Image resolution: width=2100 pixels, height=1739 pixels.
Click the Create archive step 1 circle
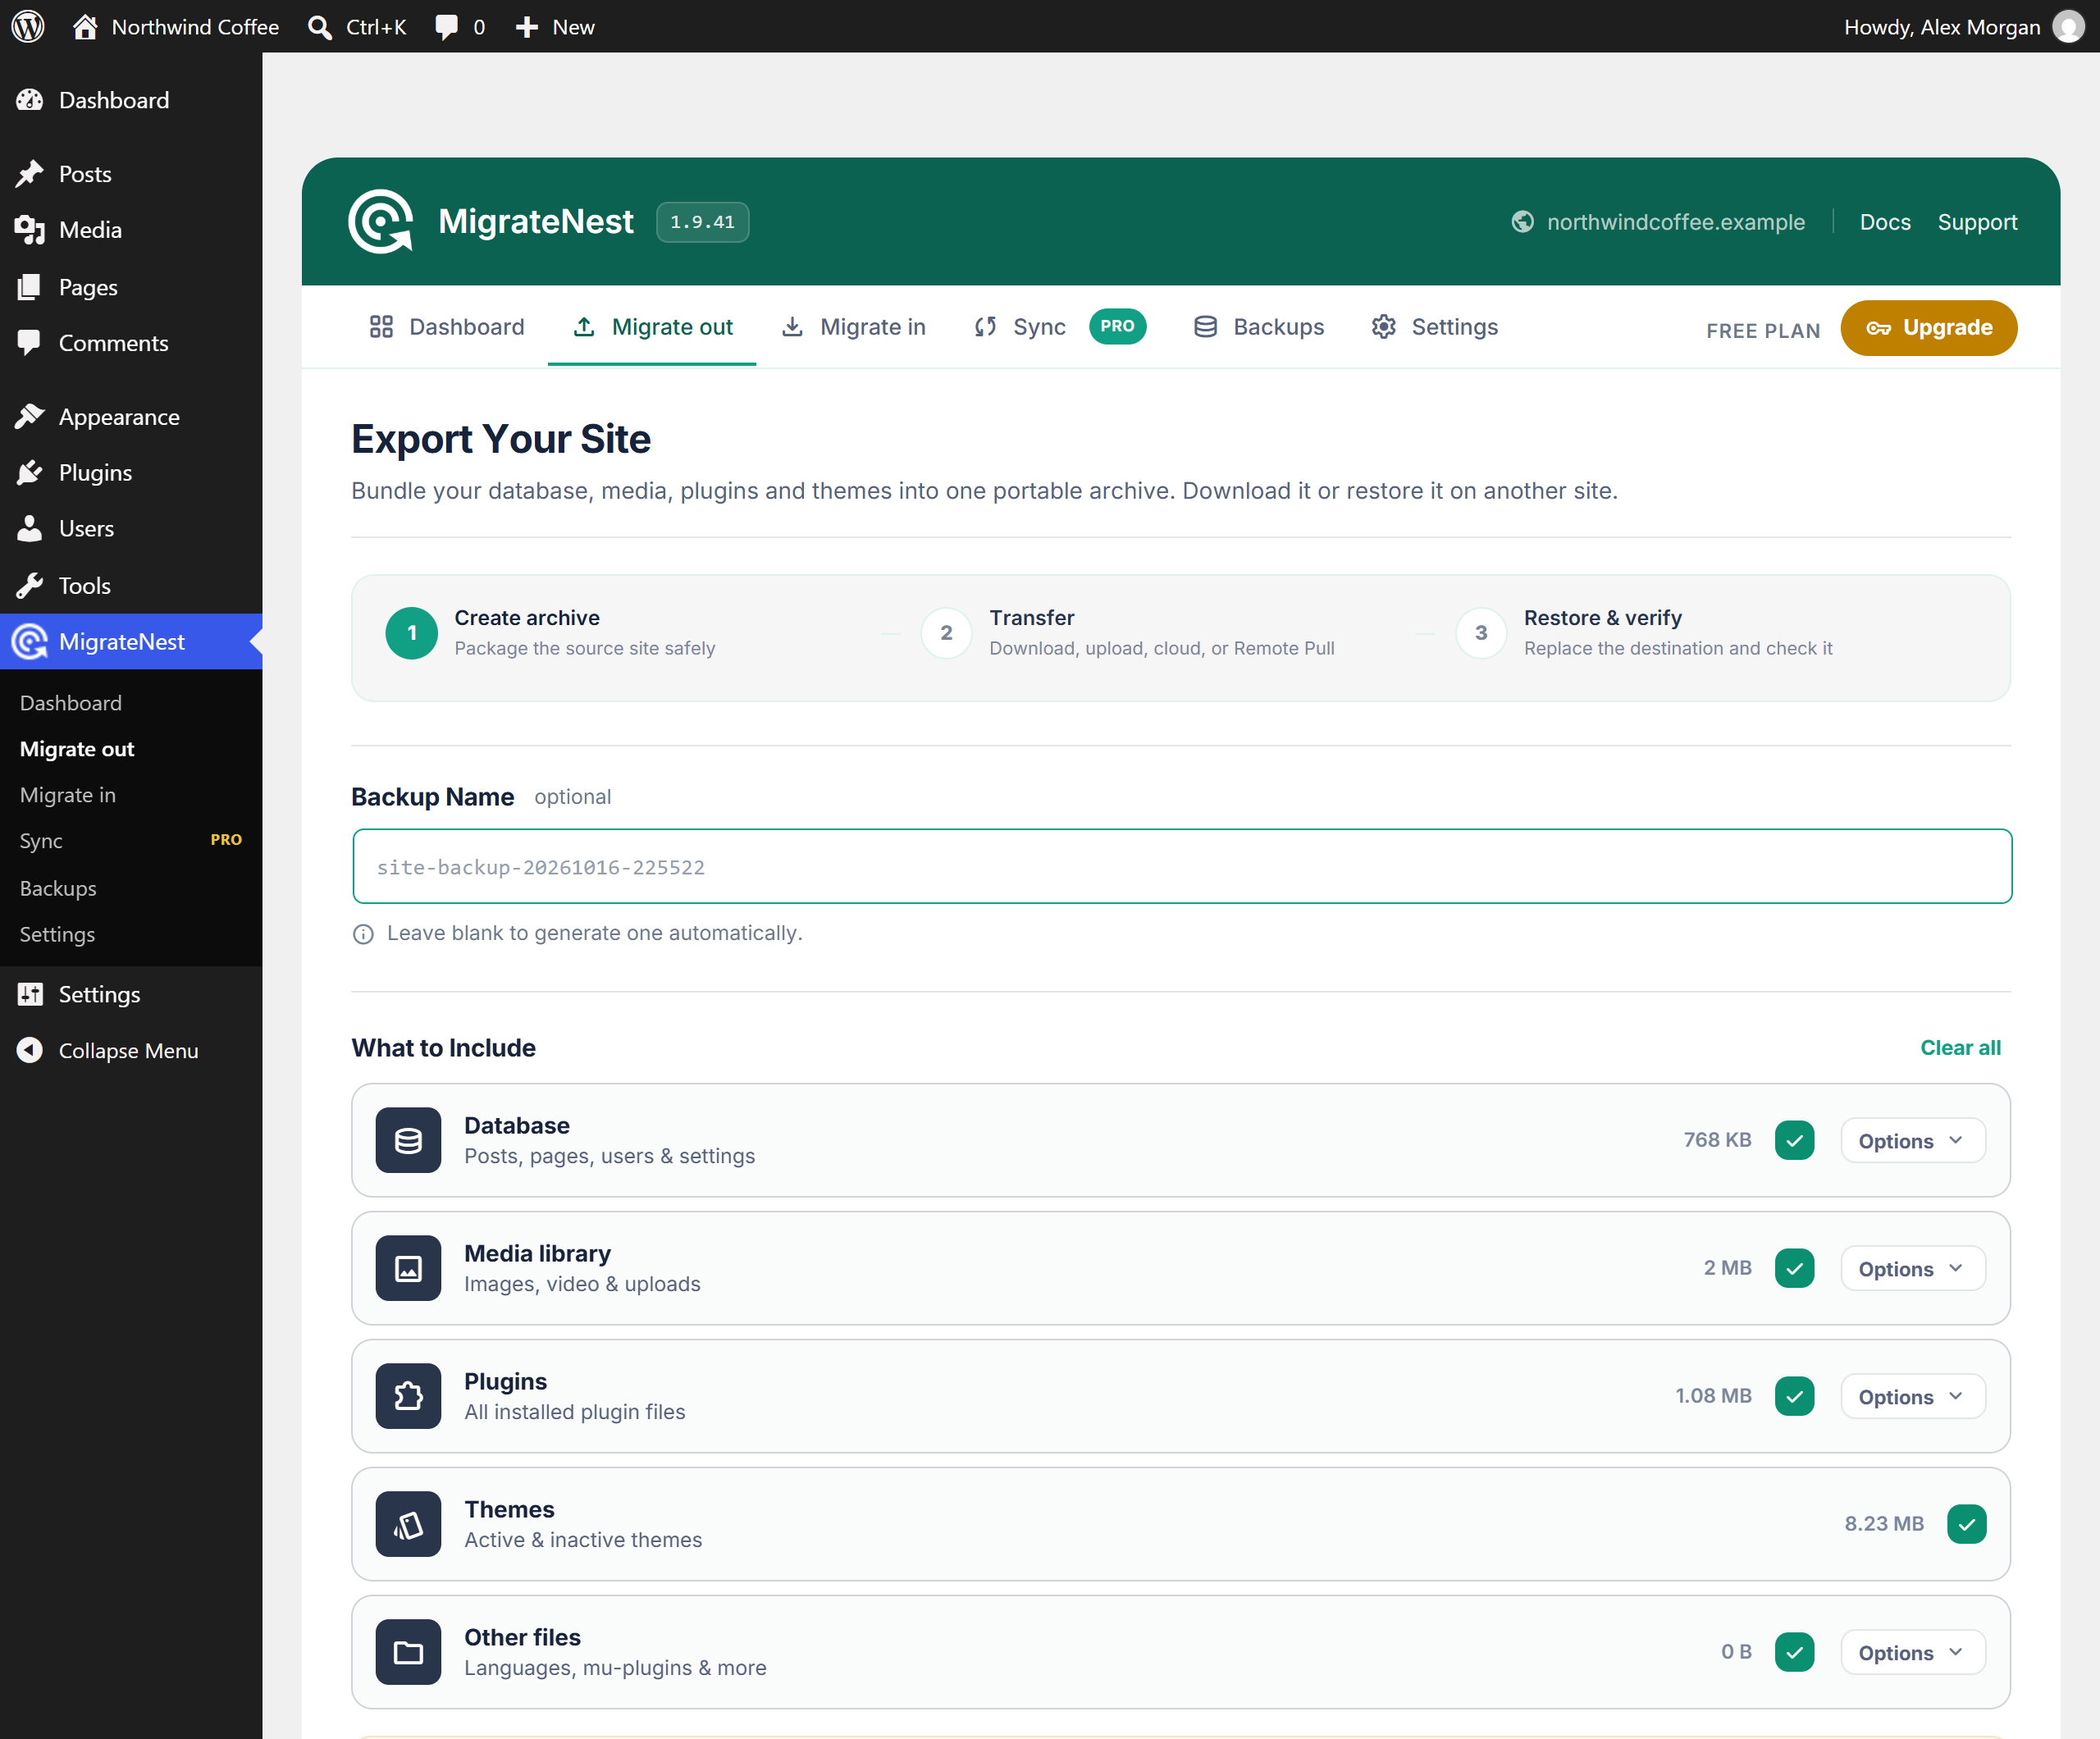pyautogui.click(x=411, y=633)
